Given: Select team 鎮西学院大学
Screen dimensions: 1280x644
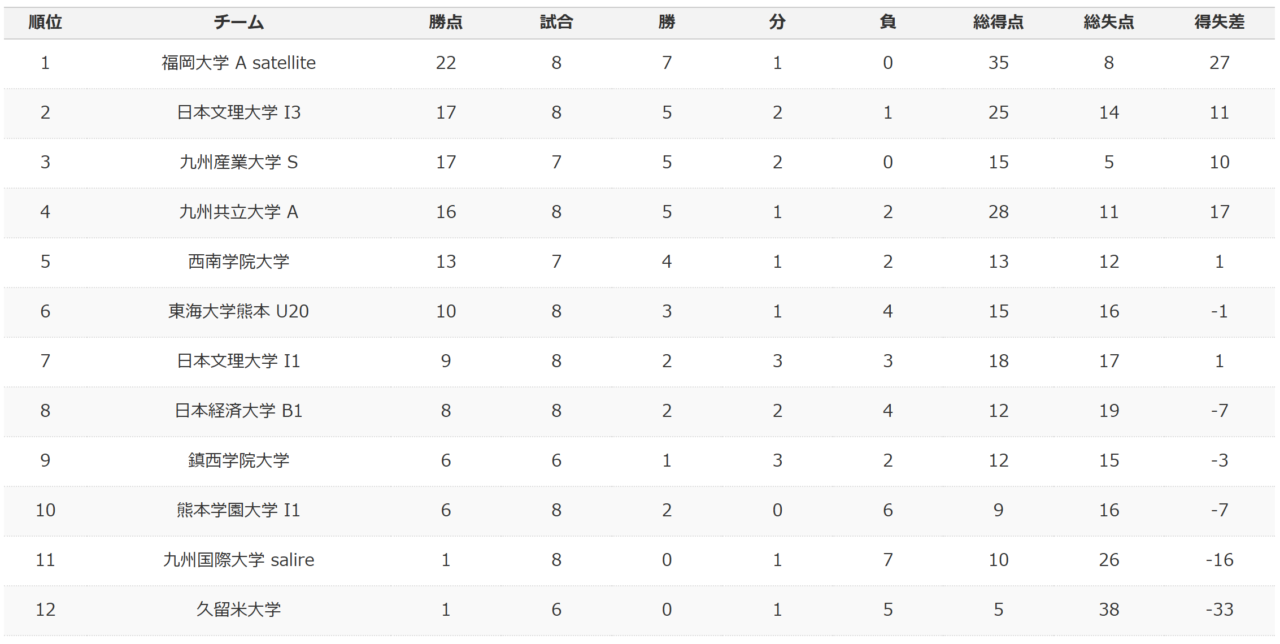Looking at the screenshot, I should pyautogui.click(x=239, y=460).
